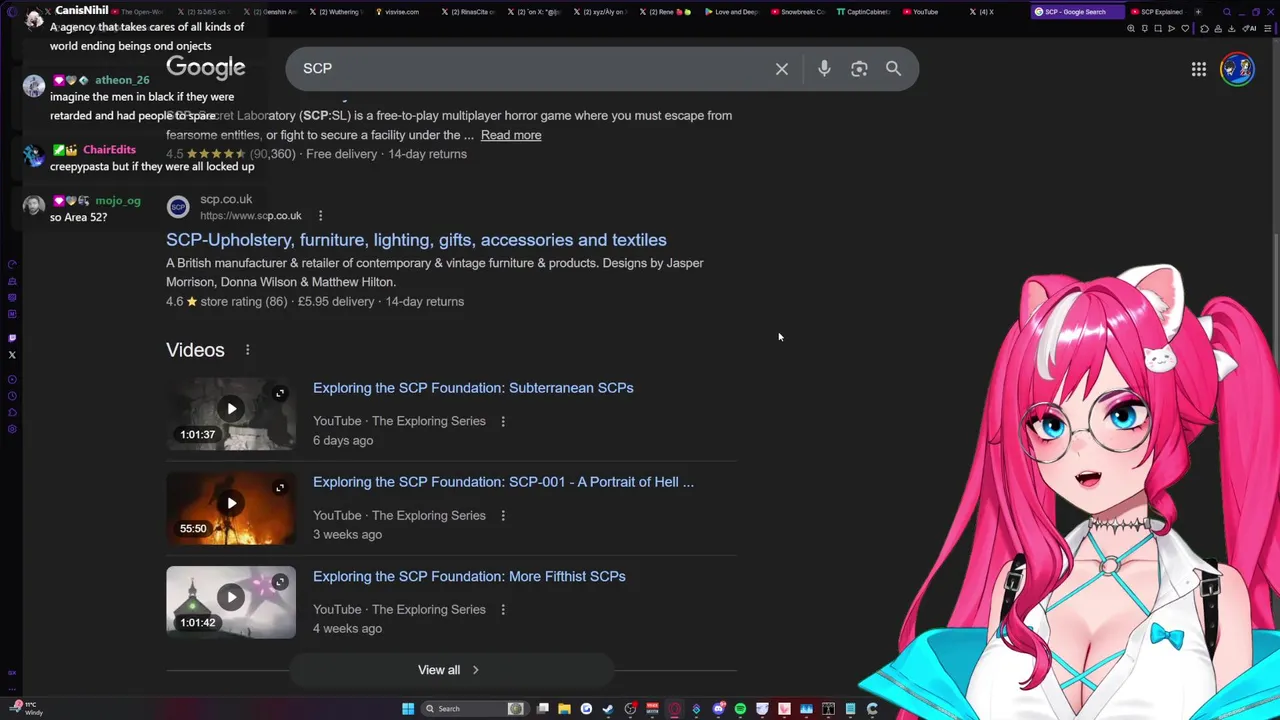Expand preview on SCP-001 video thumbnail

pos(280,487)
